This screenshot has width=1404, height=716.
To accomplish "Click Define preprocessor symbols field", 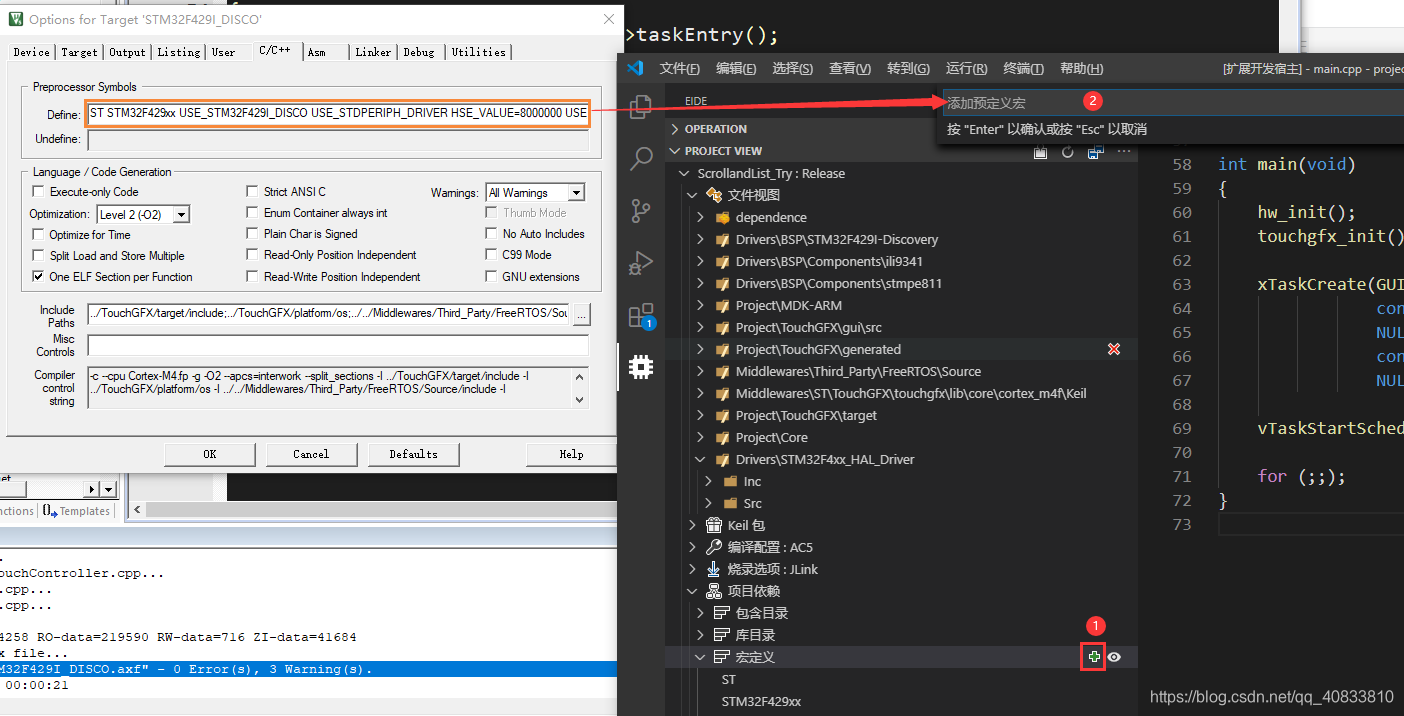I will (338, 113).
